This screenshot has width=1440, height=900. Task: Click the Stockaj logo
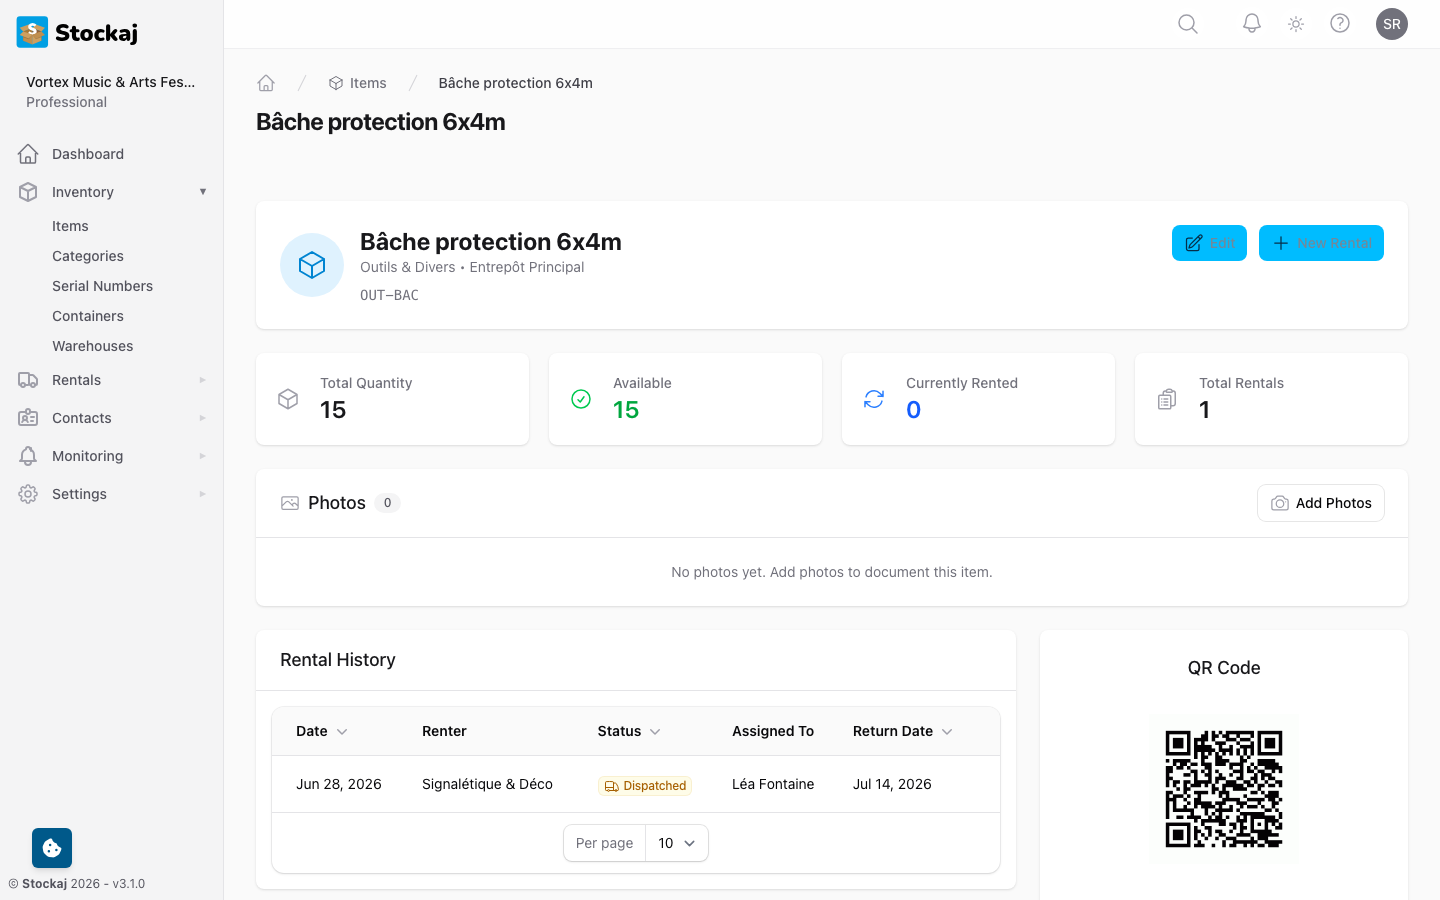pyautogui.click(x=77, y=32)
